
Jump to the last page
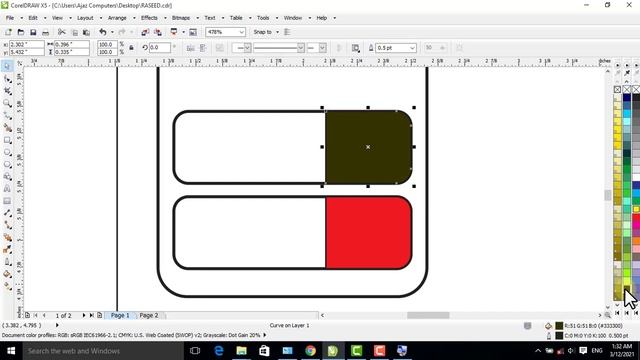coord(91,316)
